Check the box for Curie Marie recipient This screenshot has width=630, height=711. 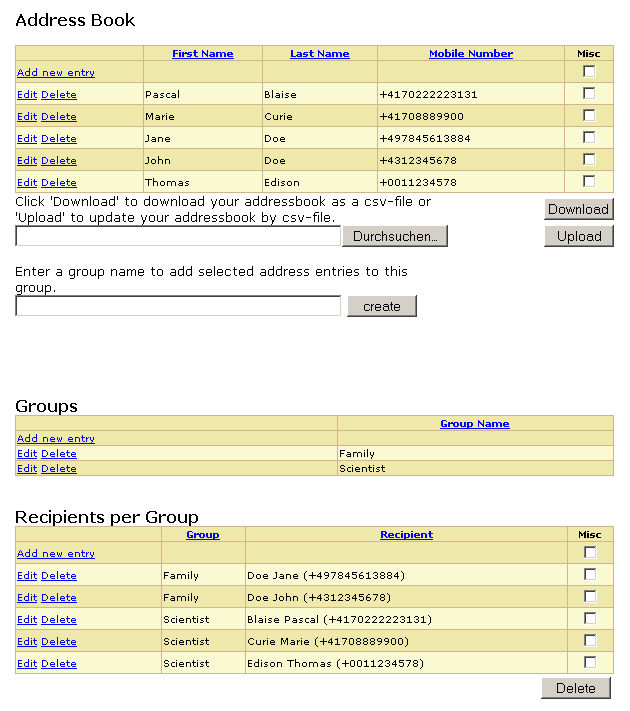[x=589, y=640]
